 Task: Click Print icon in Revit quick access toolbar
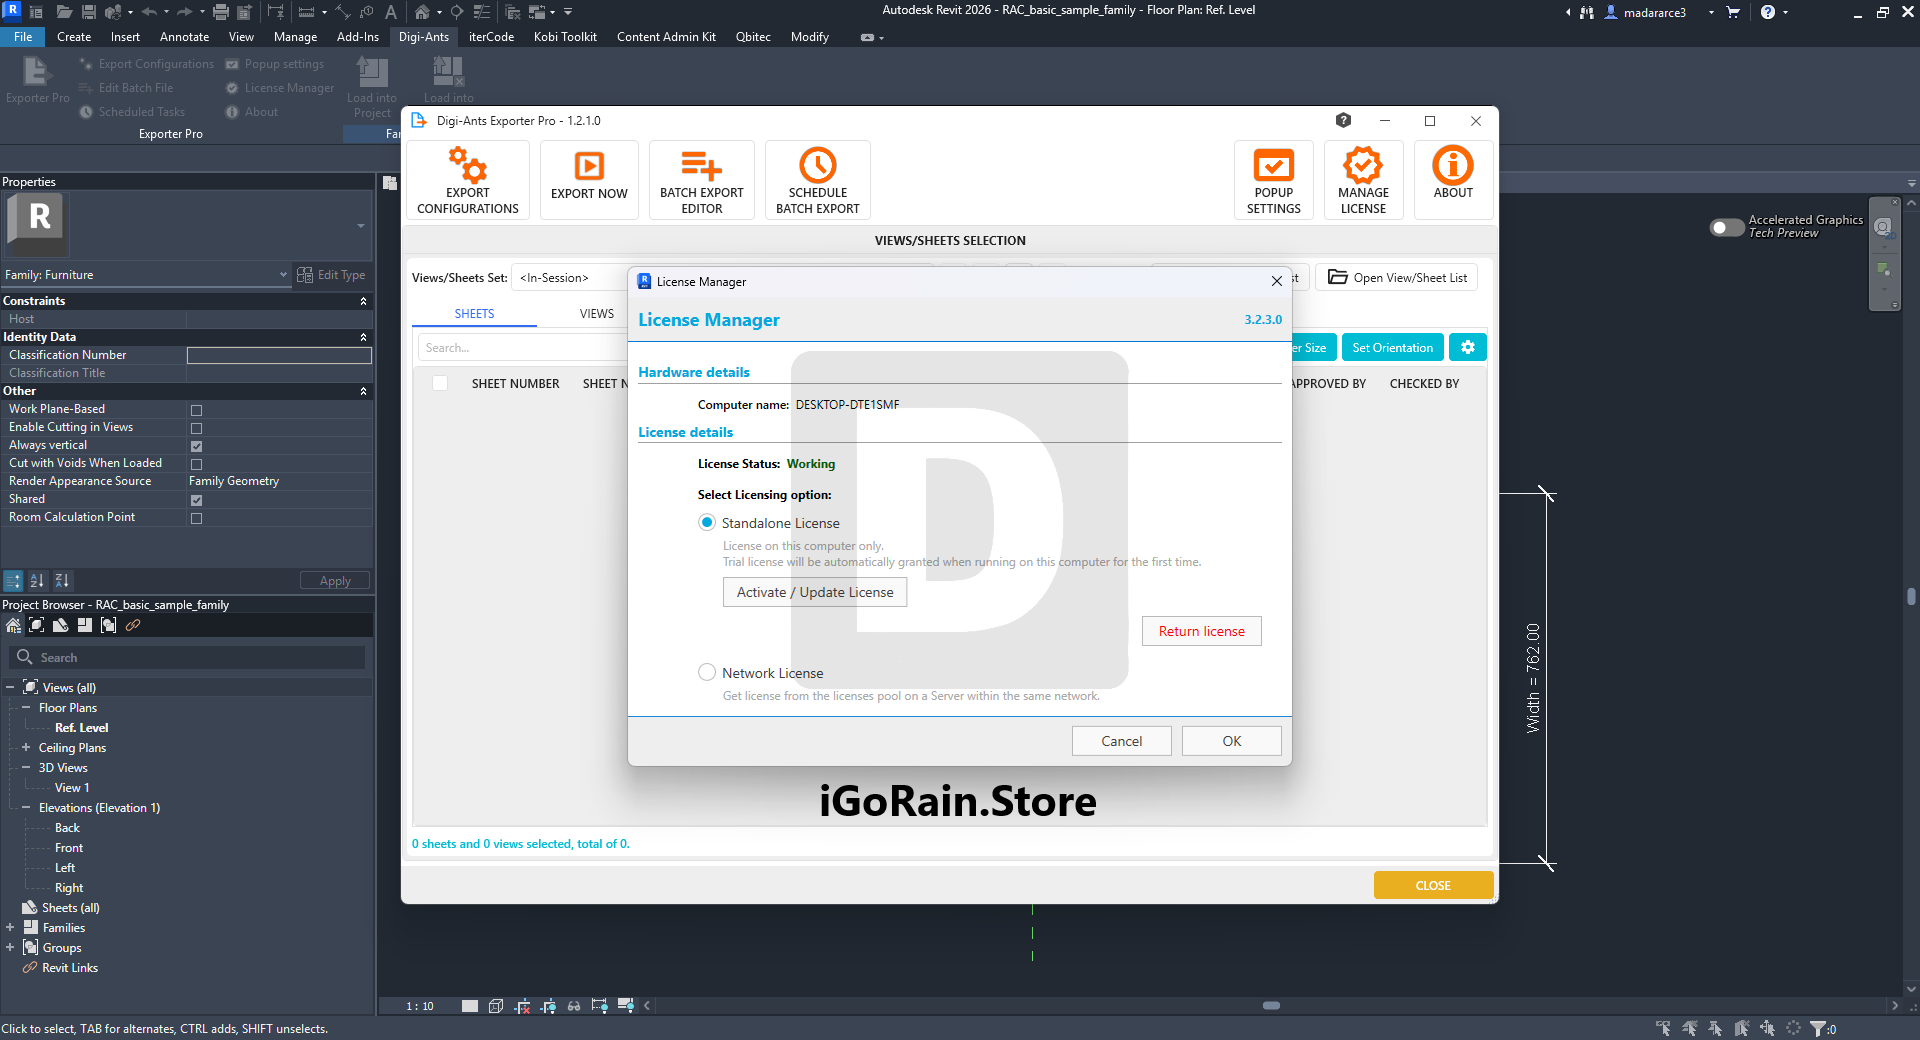click(221, 12)
